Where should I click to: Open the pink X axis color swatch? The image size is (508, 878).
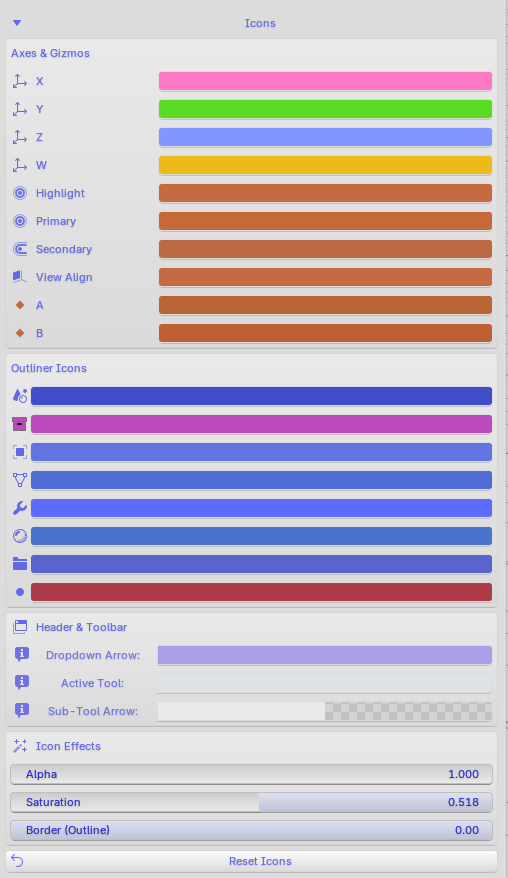pos(325,81)
